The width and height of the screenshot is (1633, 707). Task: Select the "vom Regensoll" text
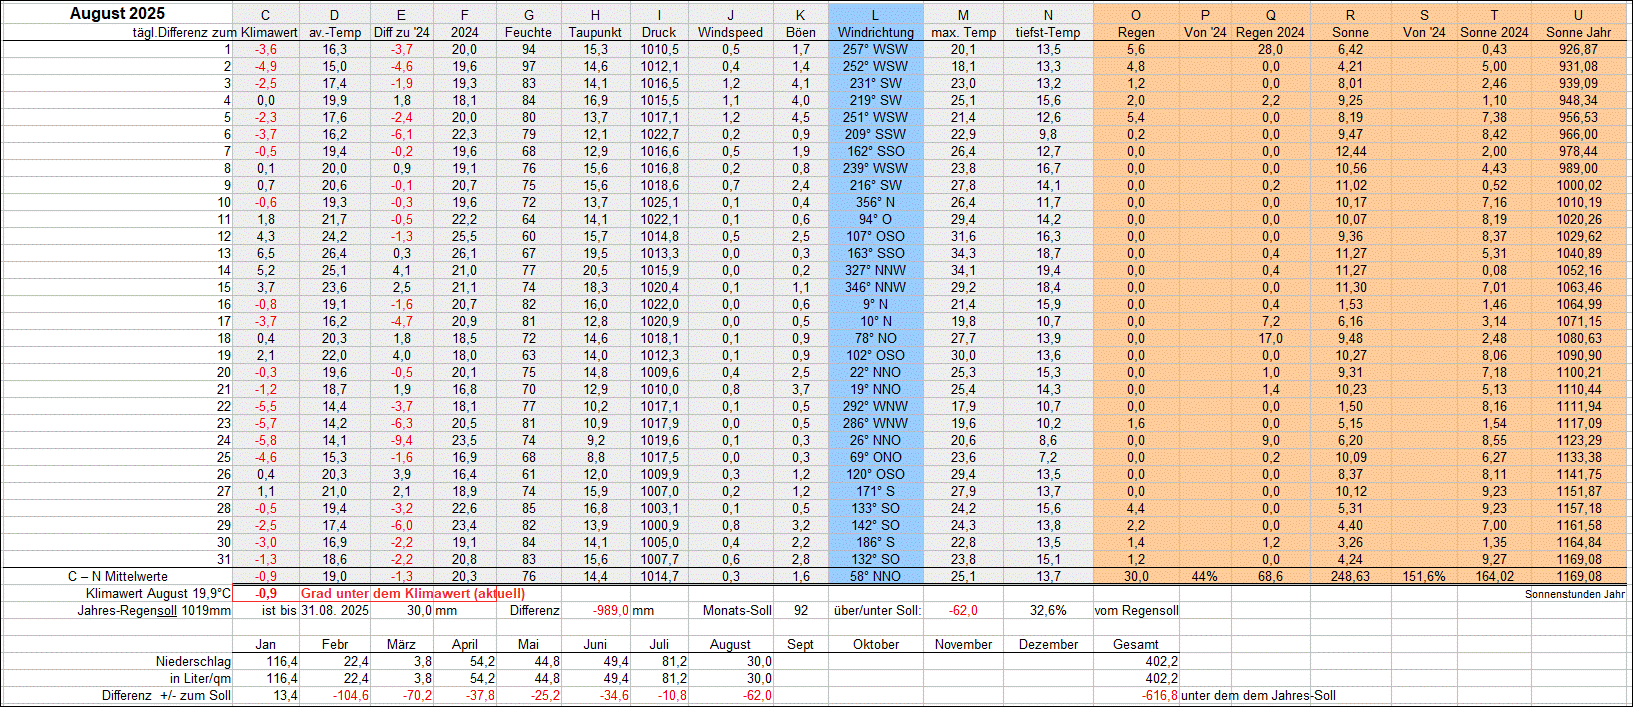[x=1136, y=610]
